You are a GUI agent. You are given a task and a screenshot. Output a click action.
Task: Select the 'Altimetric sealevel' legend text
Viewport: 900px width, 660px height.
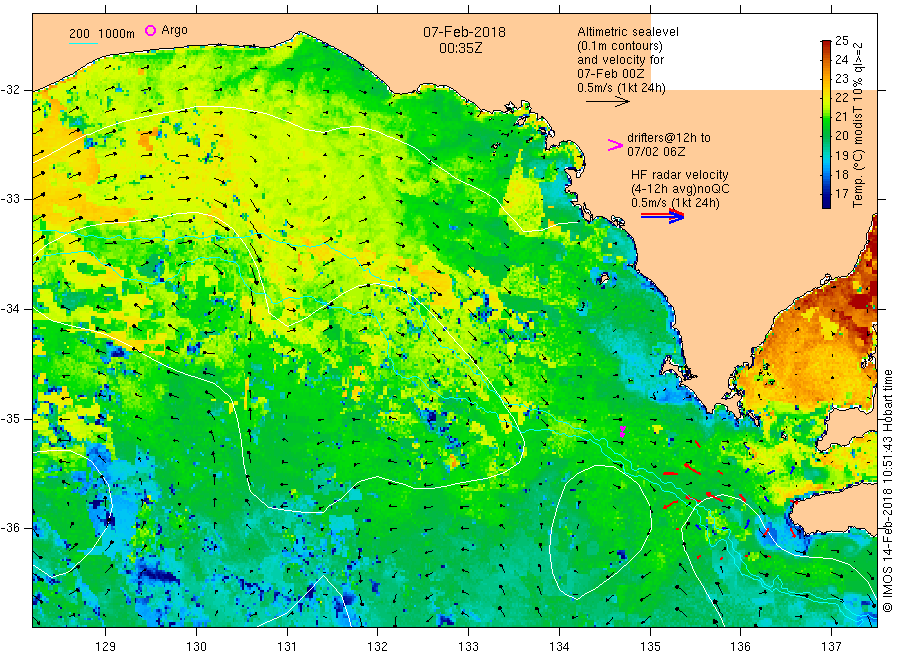tap(627, 32)
